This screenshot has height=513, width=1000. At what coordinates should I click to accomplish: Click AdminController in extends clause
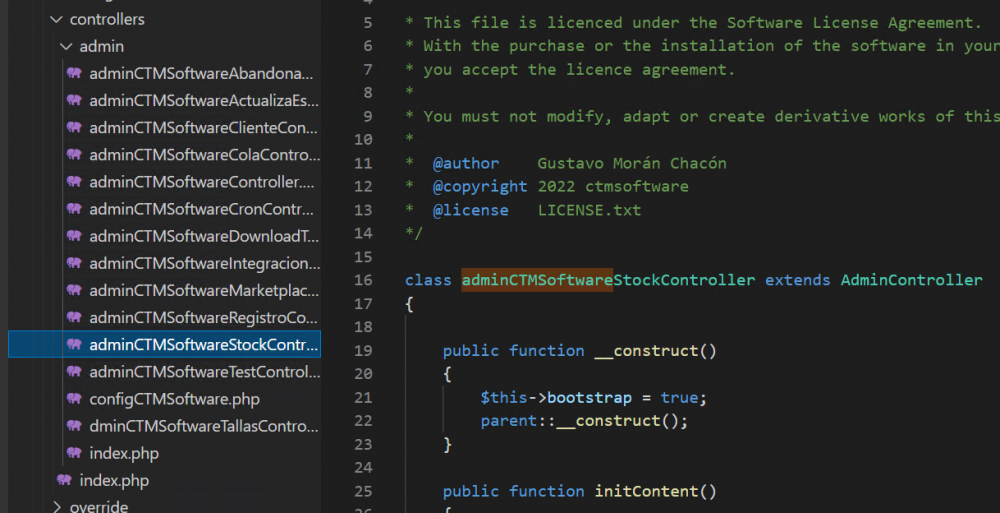pyautogui.click(x=911, y=280)
